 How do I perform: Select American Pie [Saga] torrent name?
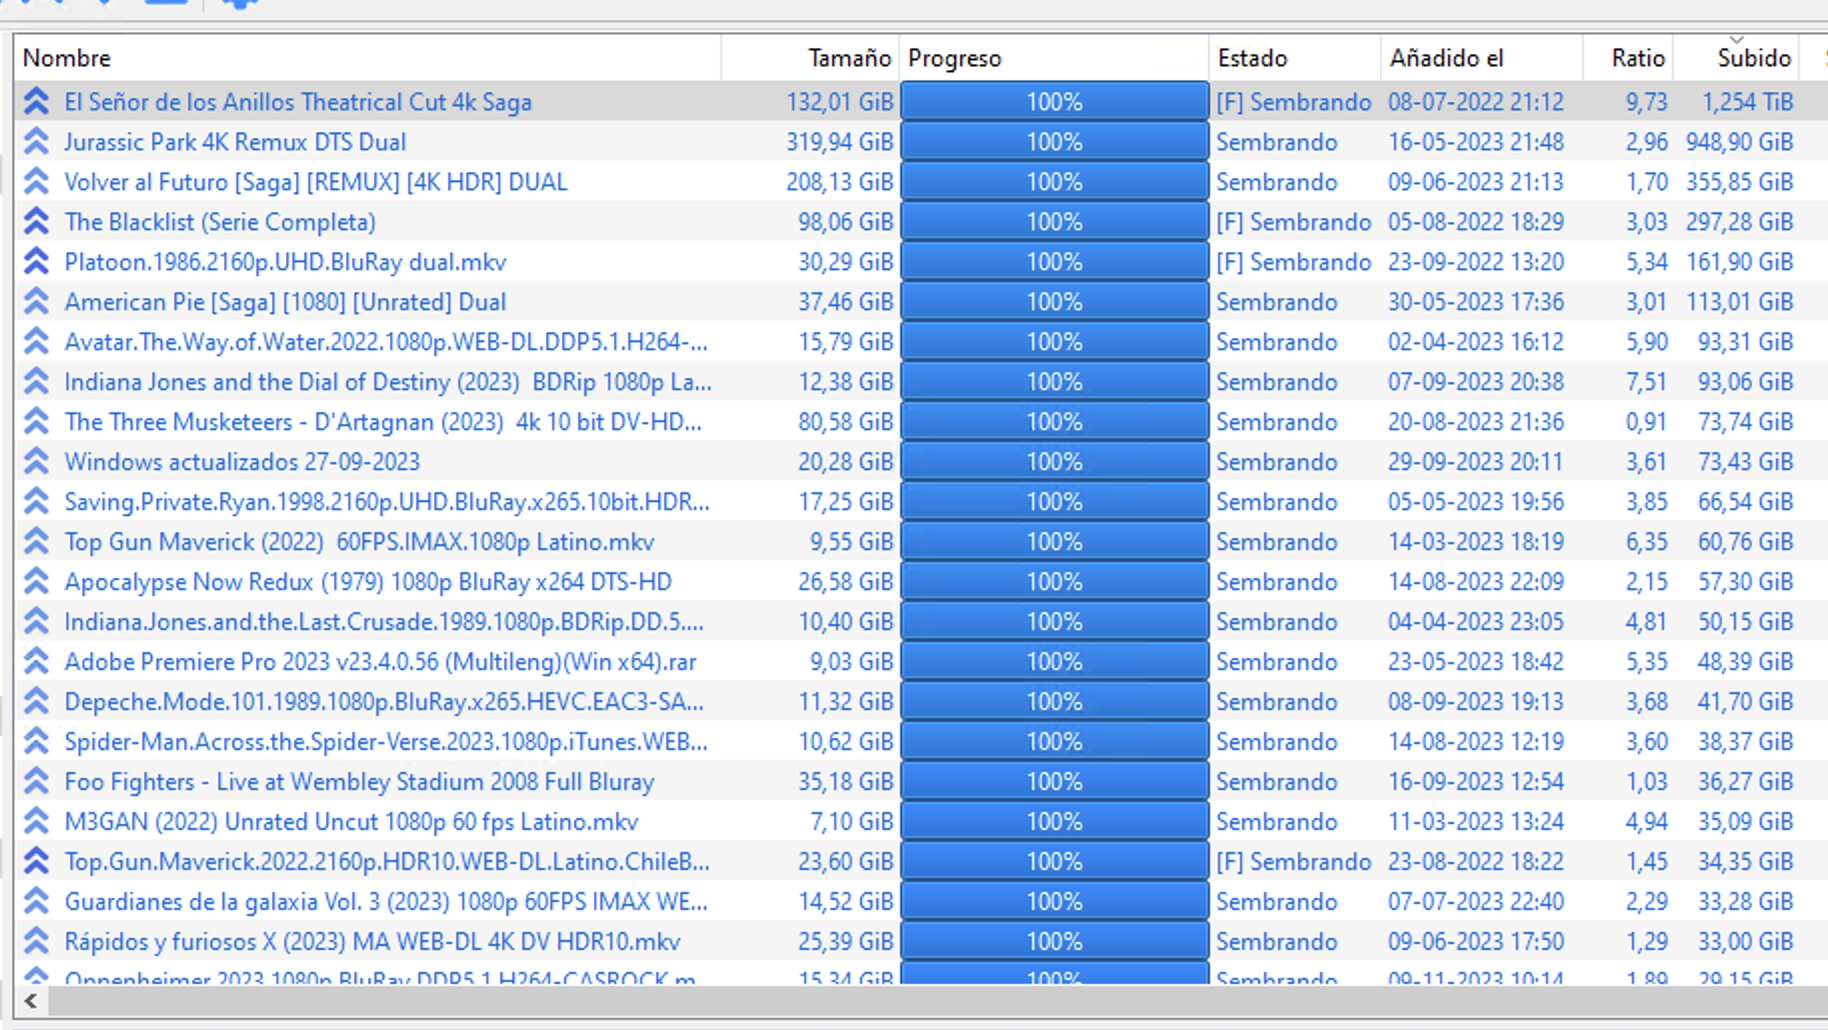coord(285,302)
